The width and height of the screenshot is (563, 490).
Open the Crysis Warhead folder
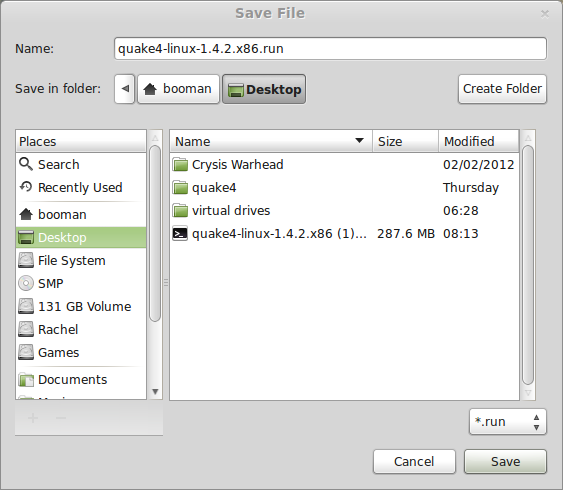[x=344, y=164]
